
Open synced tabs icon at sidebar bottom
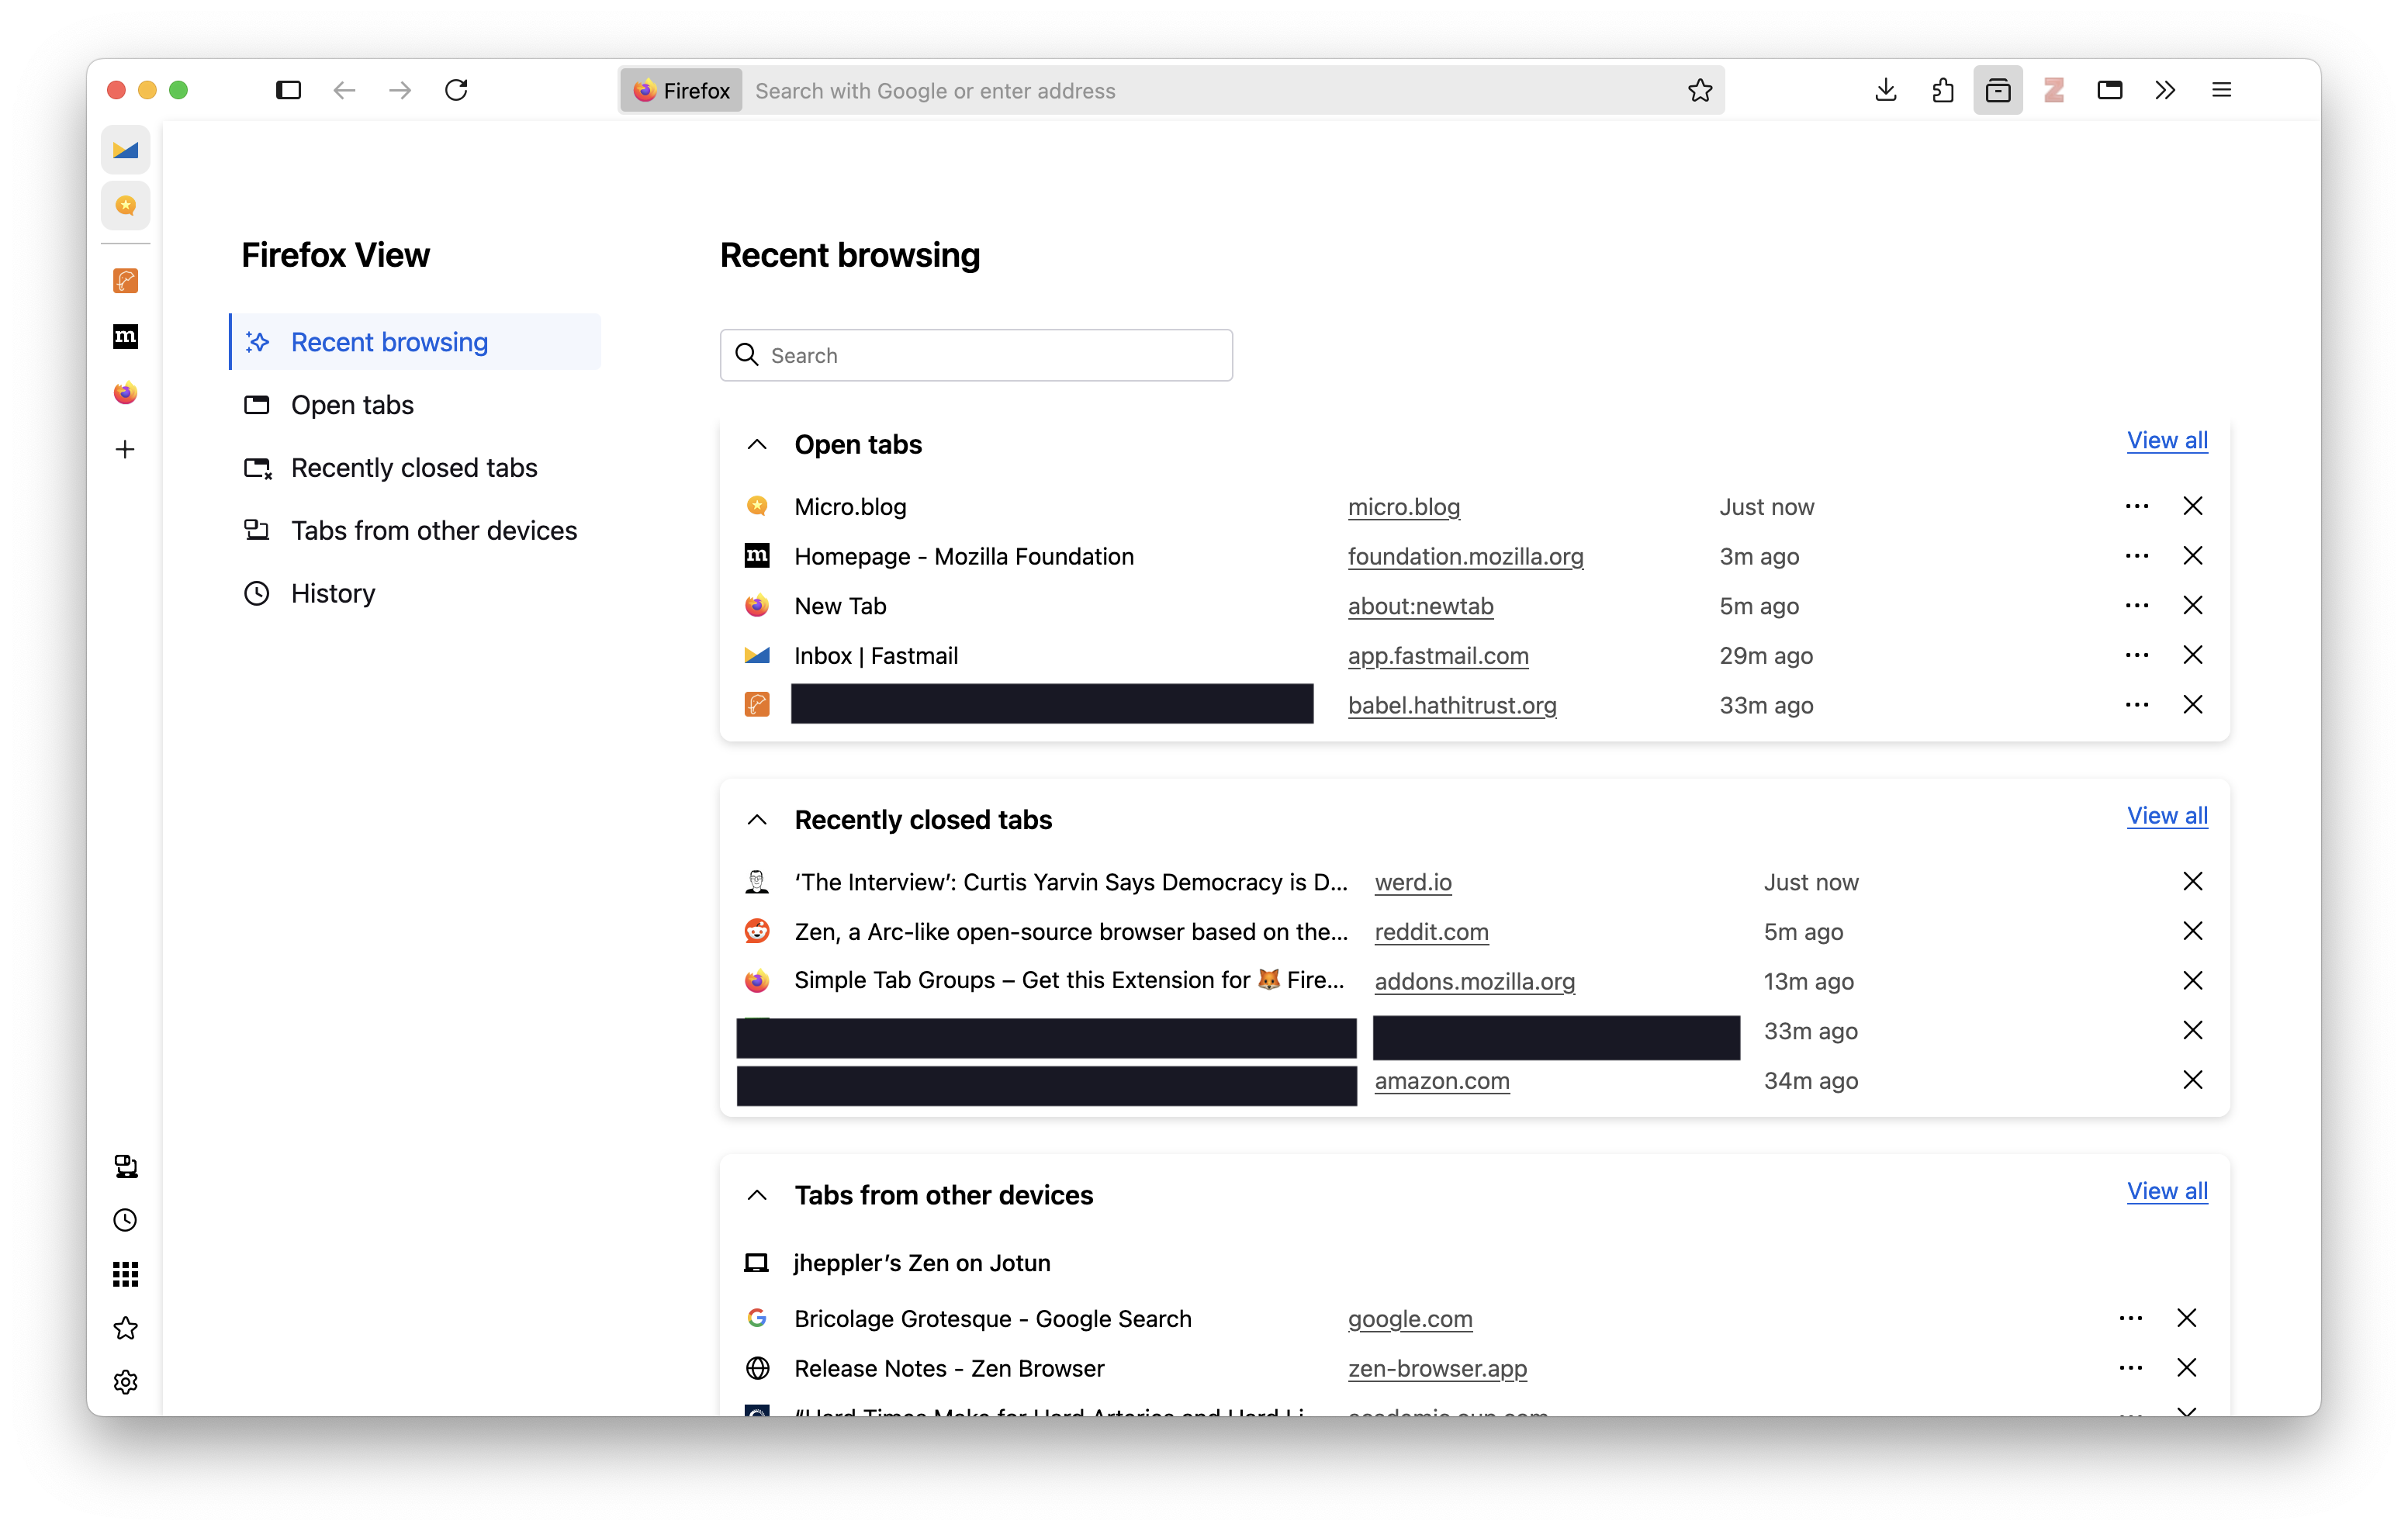[125, 1166]
